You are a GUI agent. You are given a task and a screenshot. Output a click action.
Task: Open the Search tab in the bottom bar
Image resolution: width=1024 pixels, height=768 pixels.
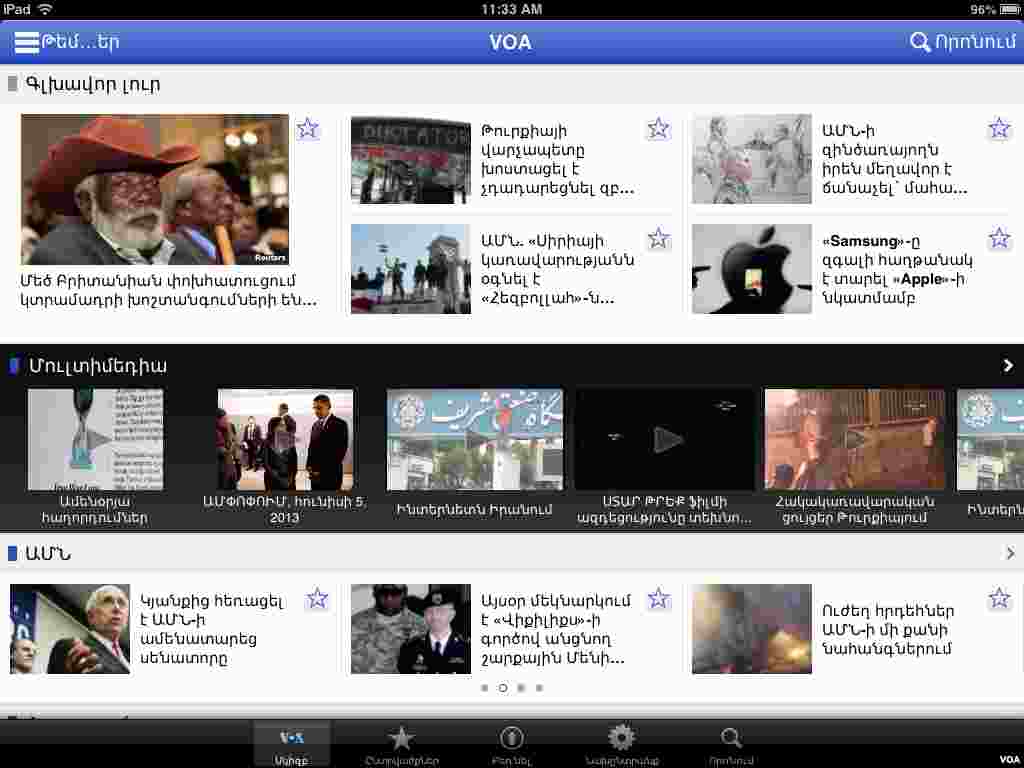coord(731,746)
